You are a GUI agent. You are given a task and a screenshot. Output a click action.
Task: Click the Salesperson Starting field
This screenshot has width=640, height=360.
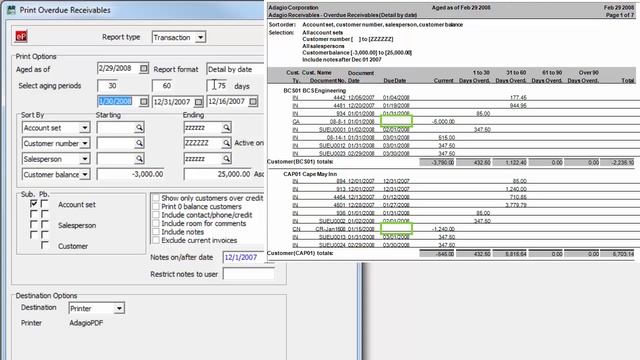tap(116, 159)
